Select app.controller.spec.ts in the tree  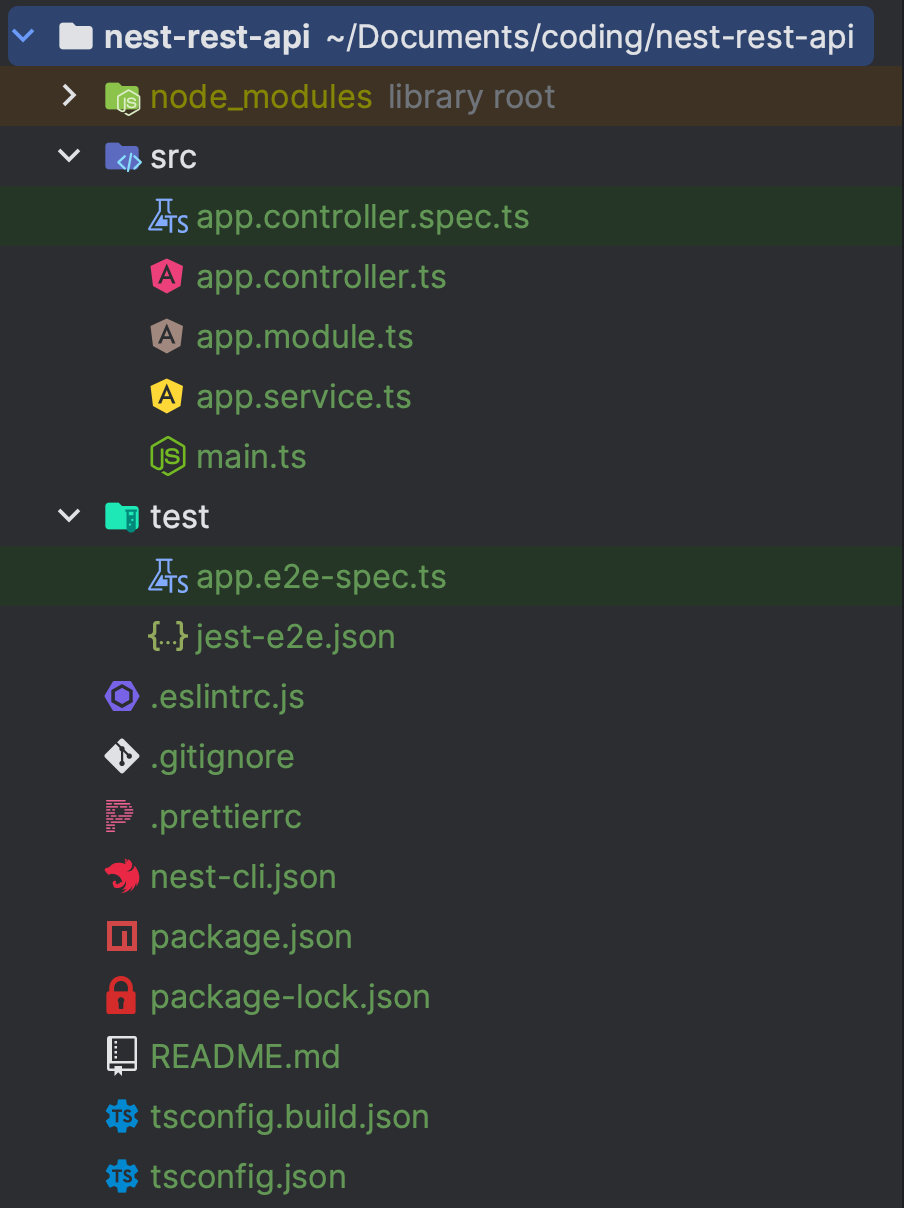[x=452, y=217]
